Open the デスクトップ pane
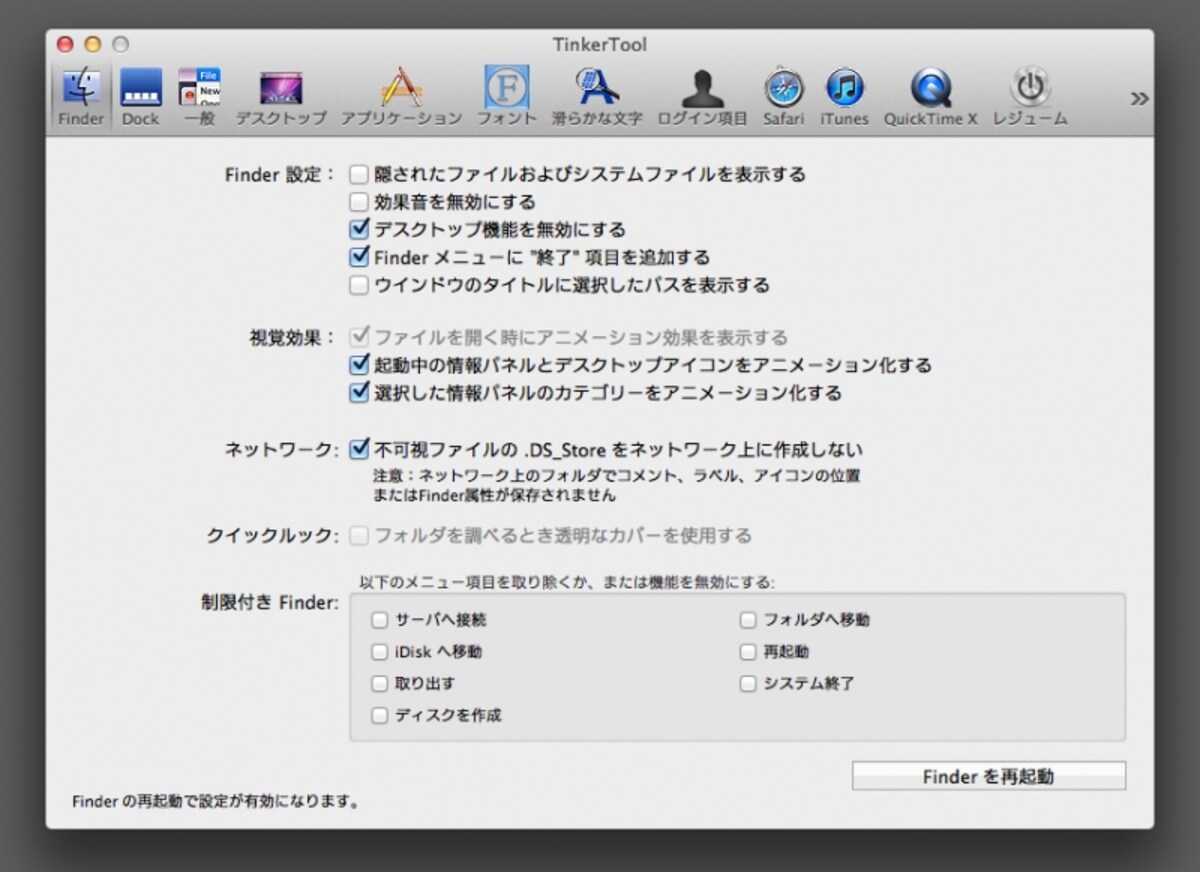The height and width of the screenshot is (872, 1200). 281,97
